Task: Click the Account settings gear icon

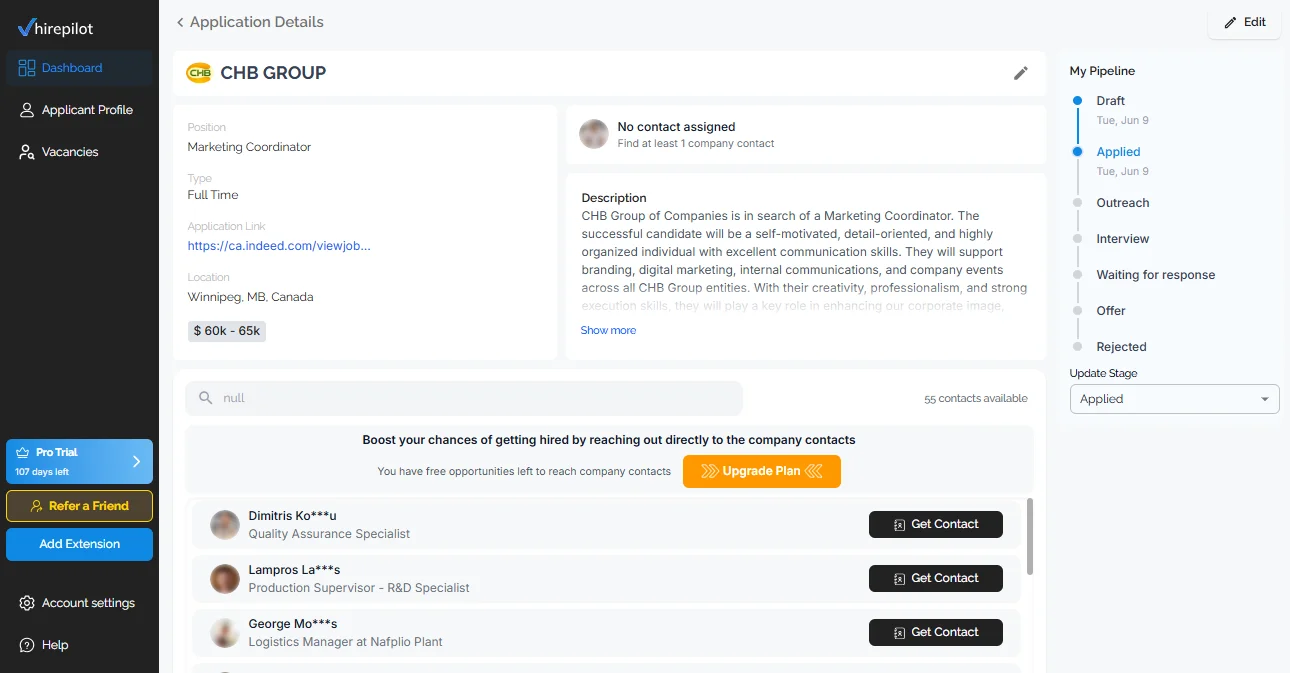Action: click(x=27, y=603)
